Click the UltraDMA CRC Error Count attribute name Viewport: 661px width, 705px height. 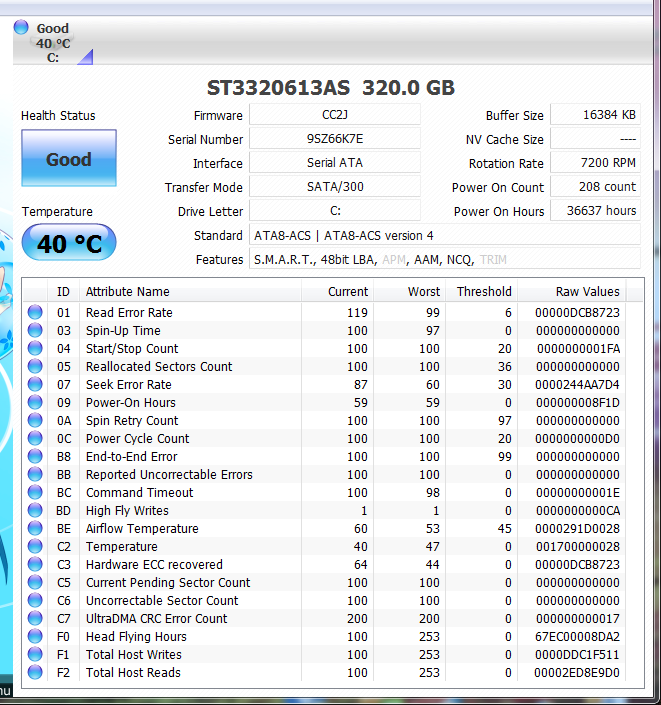click(156, 618)
